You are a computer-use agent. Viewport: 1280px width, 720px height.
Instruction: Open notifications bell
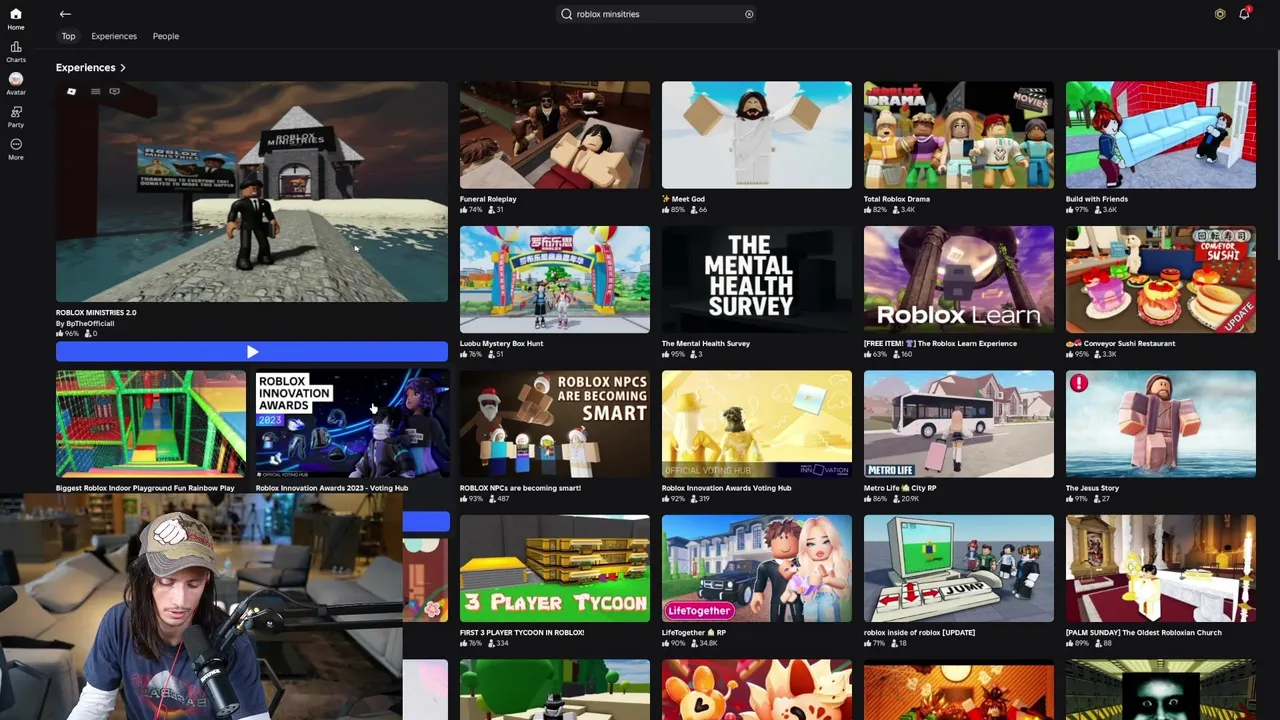(x=1244, y=14)
